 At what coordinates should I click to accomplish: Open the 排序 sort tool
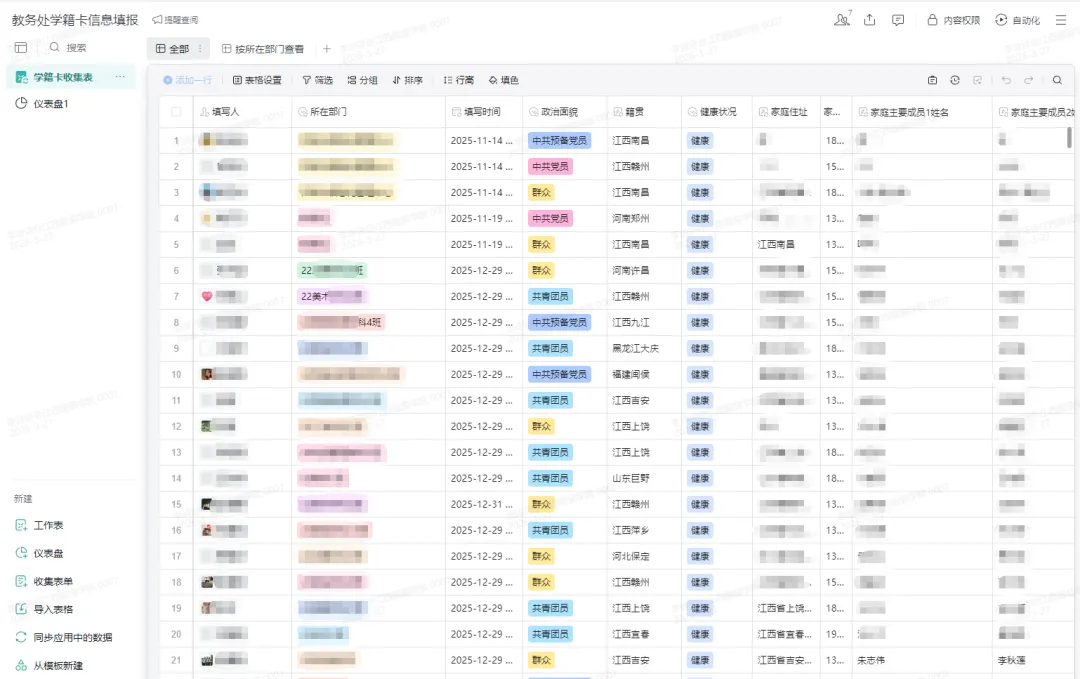coord(407,80)
